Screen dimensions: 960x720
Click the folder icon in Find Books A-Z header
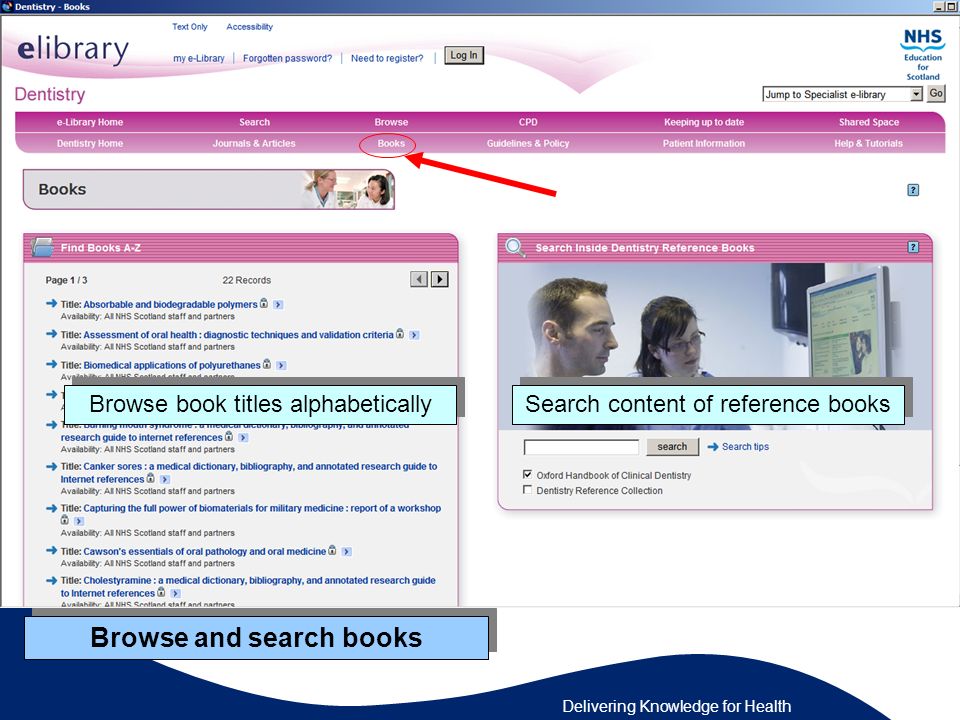coord(42,247)
